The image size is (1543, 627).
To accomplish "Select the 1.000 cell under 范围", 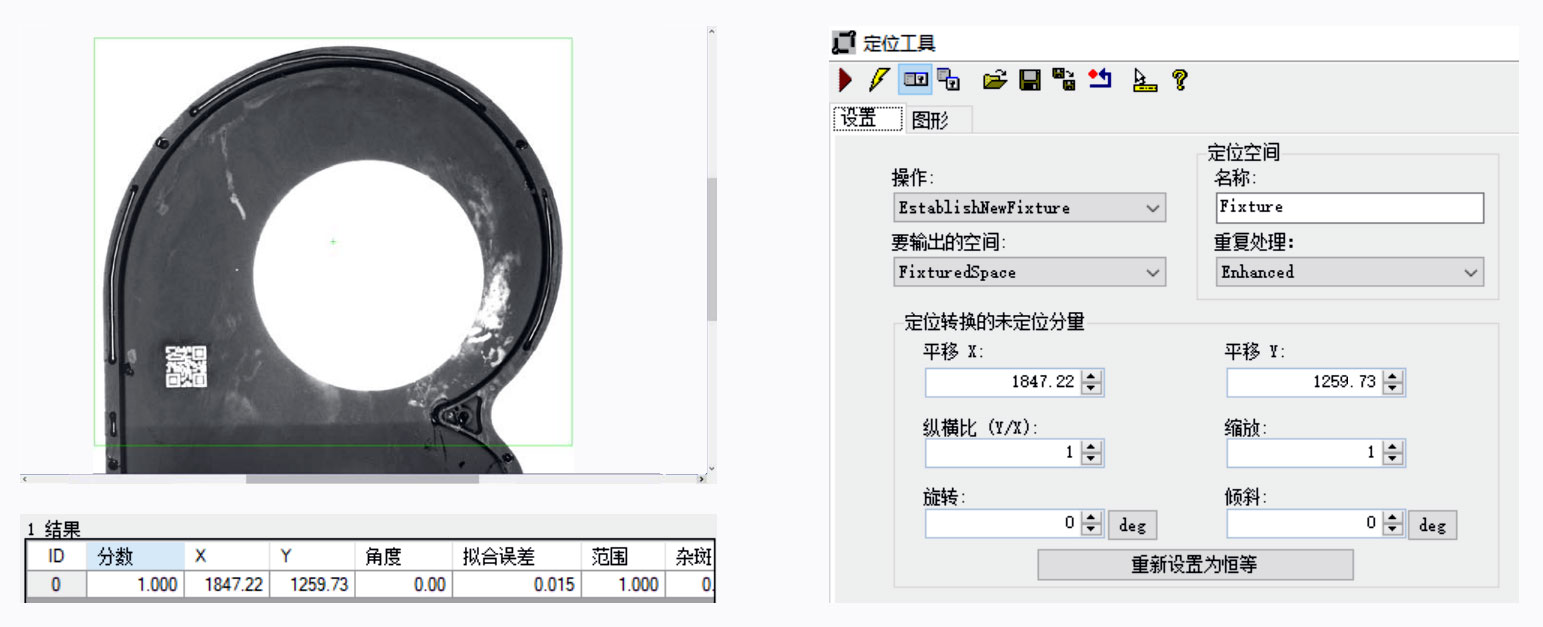I will [623, 585].
